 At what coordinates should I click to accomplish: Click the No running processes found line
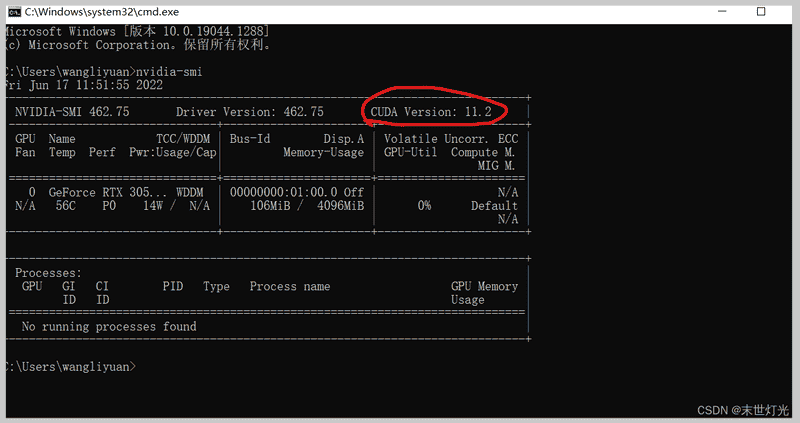(108, 327)
